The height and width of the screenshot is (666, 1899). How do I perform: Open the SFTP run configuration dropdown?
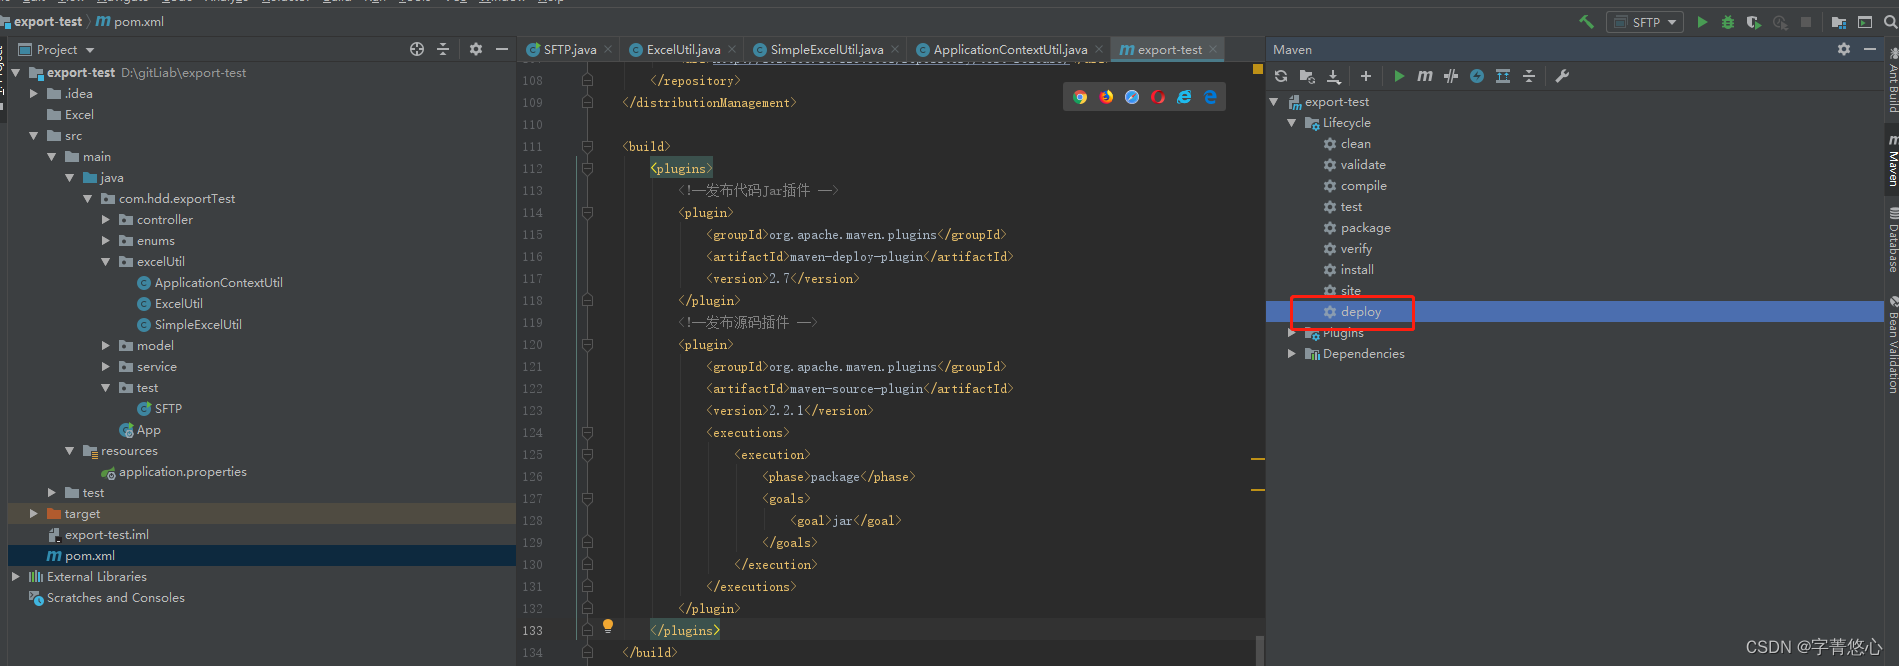(x=1645, y=22)
